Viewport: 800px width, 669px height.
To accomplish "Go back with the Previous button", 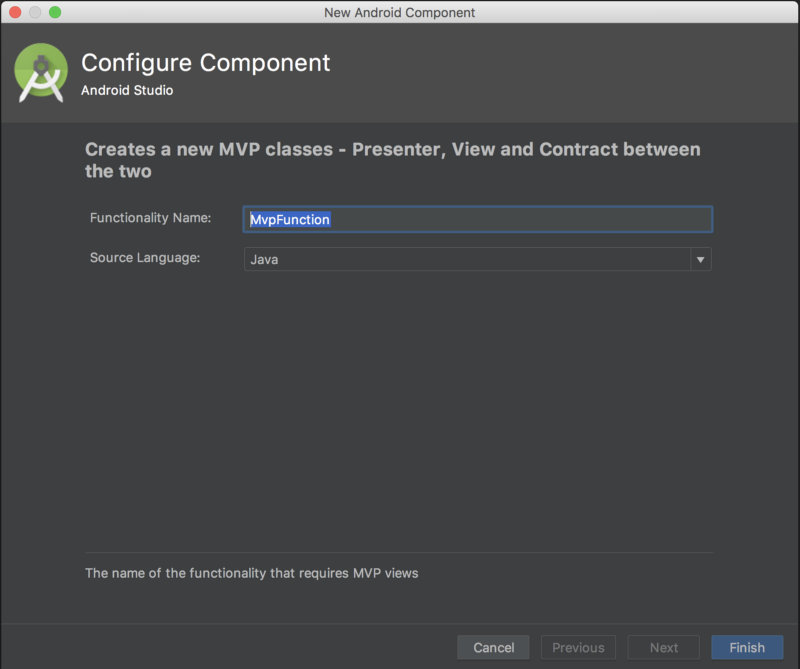I will click(x=578, y=647).
